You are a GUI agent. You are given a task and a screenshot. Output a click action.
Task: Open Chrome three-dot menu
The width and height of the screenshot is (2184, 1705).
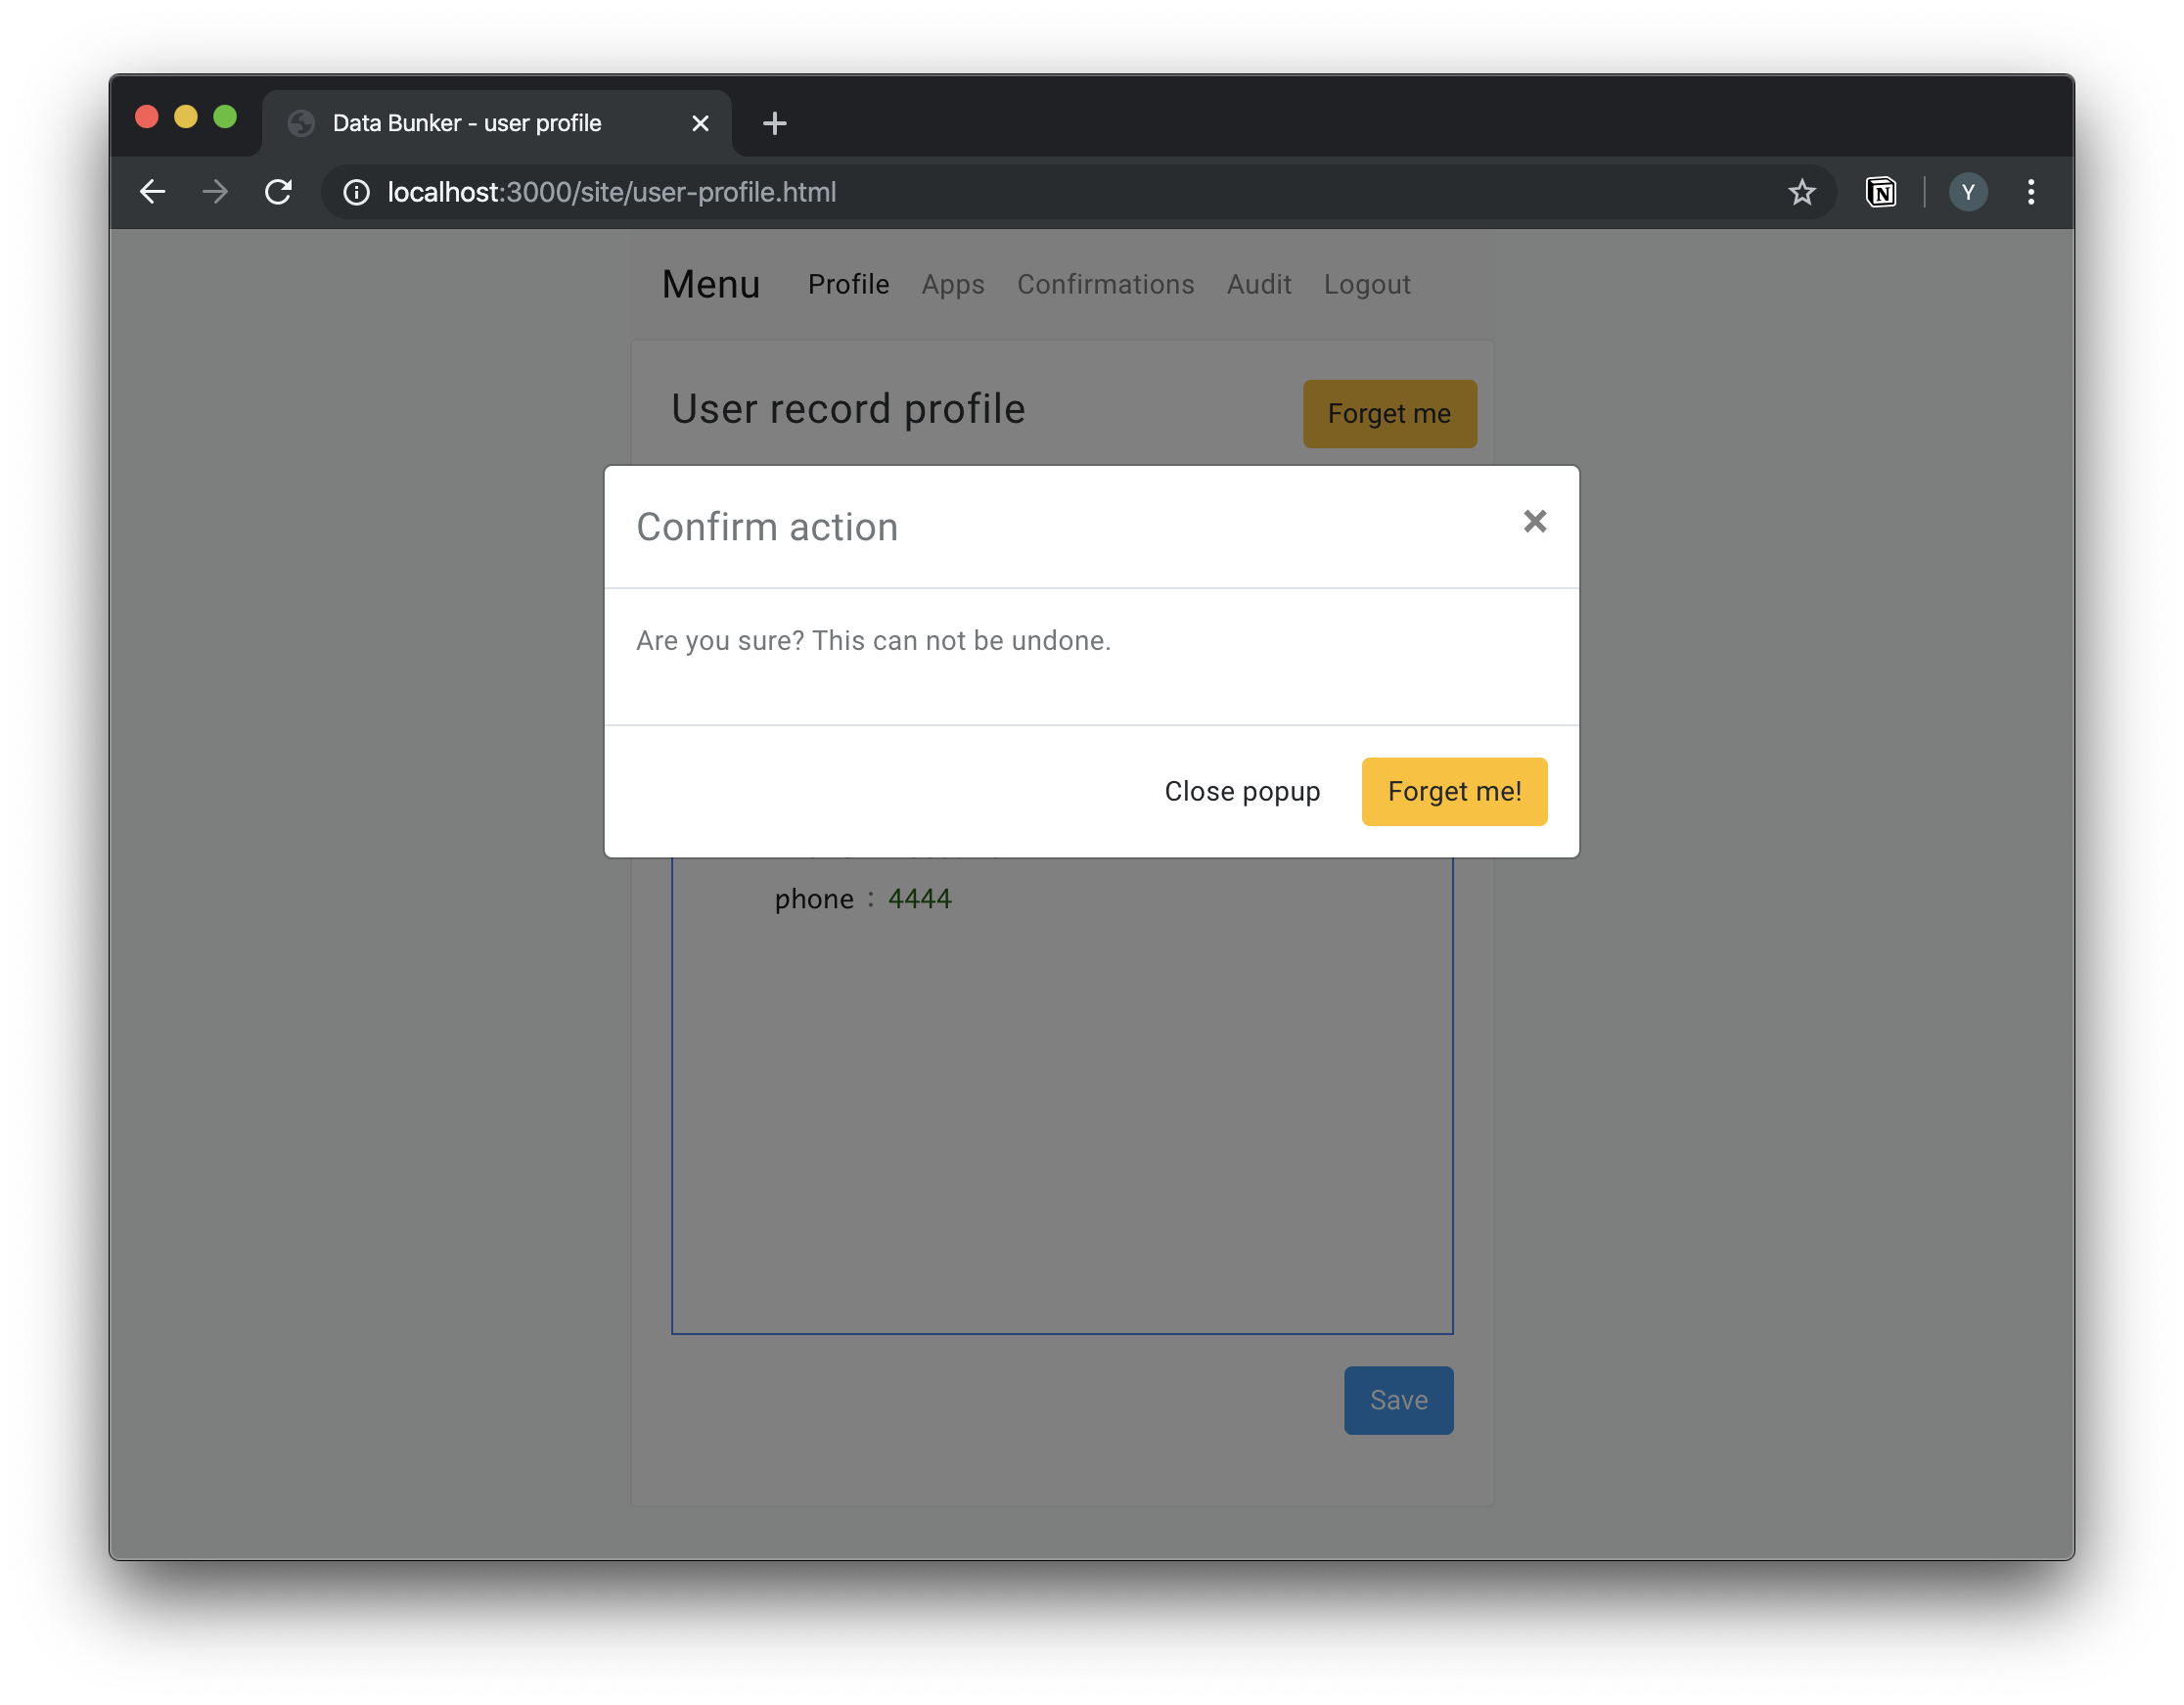click(x=2030, y=192)
